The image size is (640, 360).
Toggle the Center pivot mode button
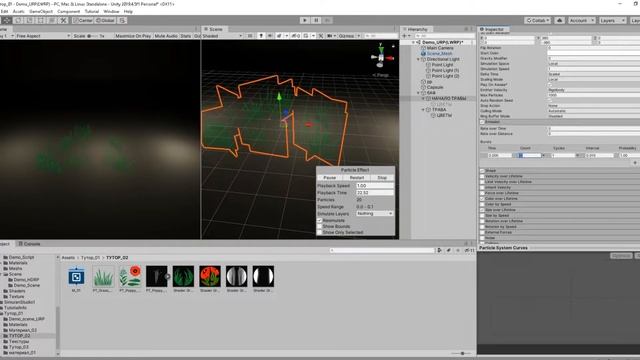(x=83, y=20)
